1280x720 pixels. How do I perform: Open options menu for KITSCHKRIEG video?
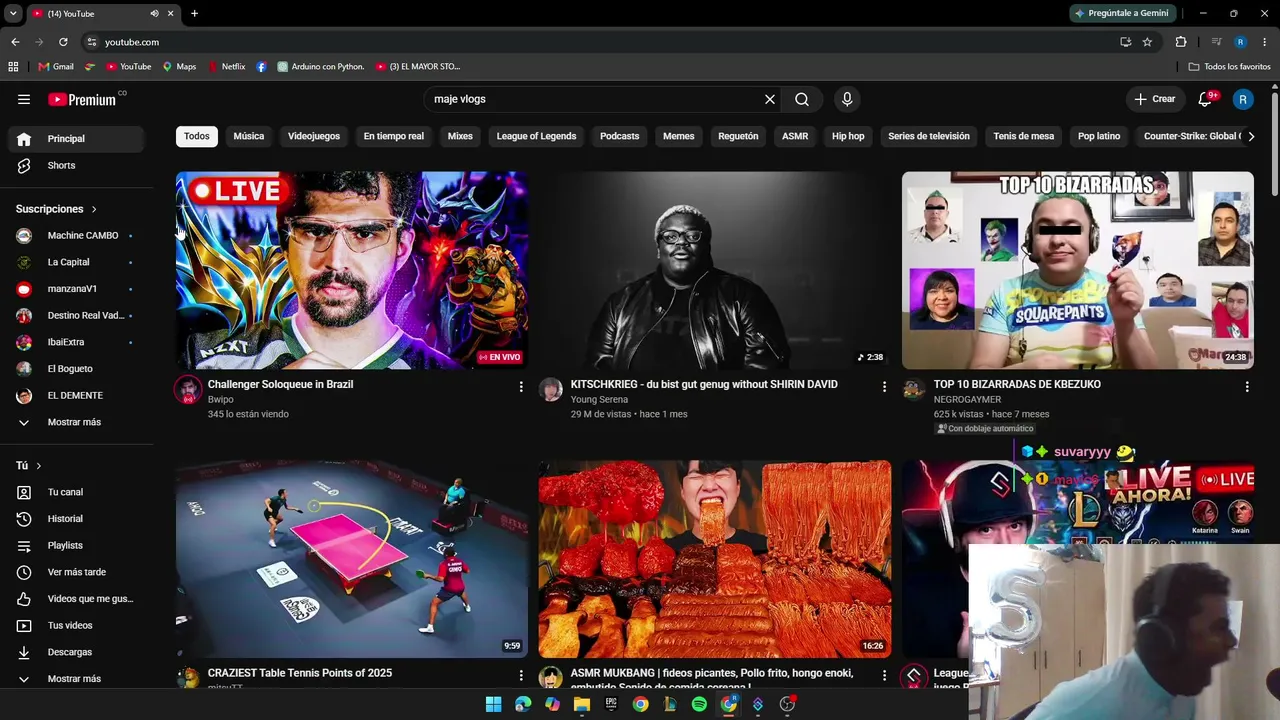tap(884, 386)
